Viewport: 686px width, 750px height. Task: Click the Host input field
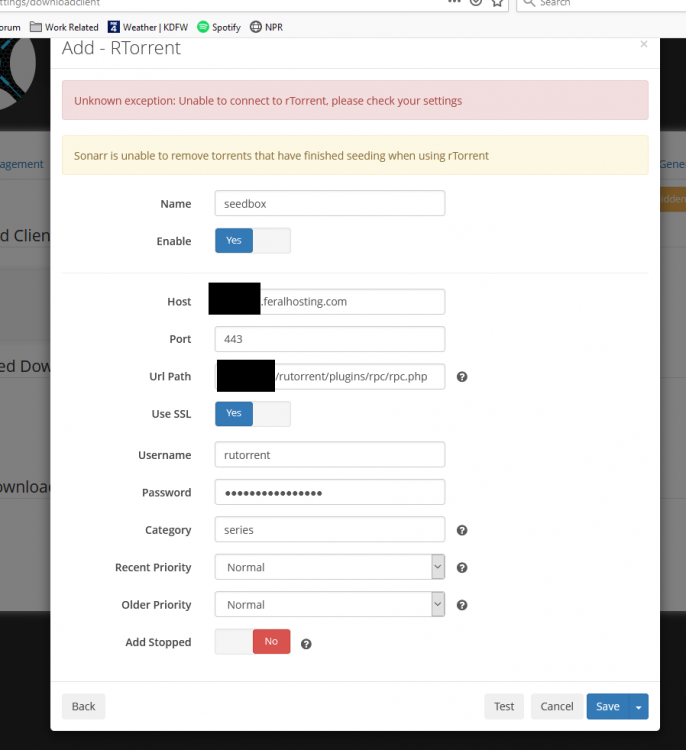[x=330, y=302]
